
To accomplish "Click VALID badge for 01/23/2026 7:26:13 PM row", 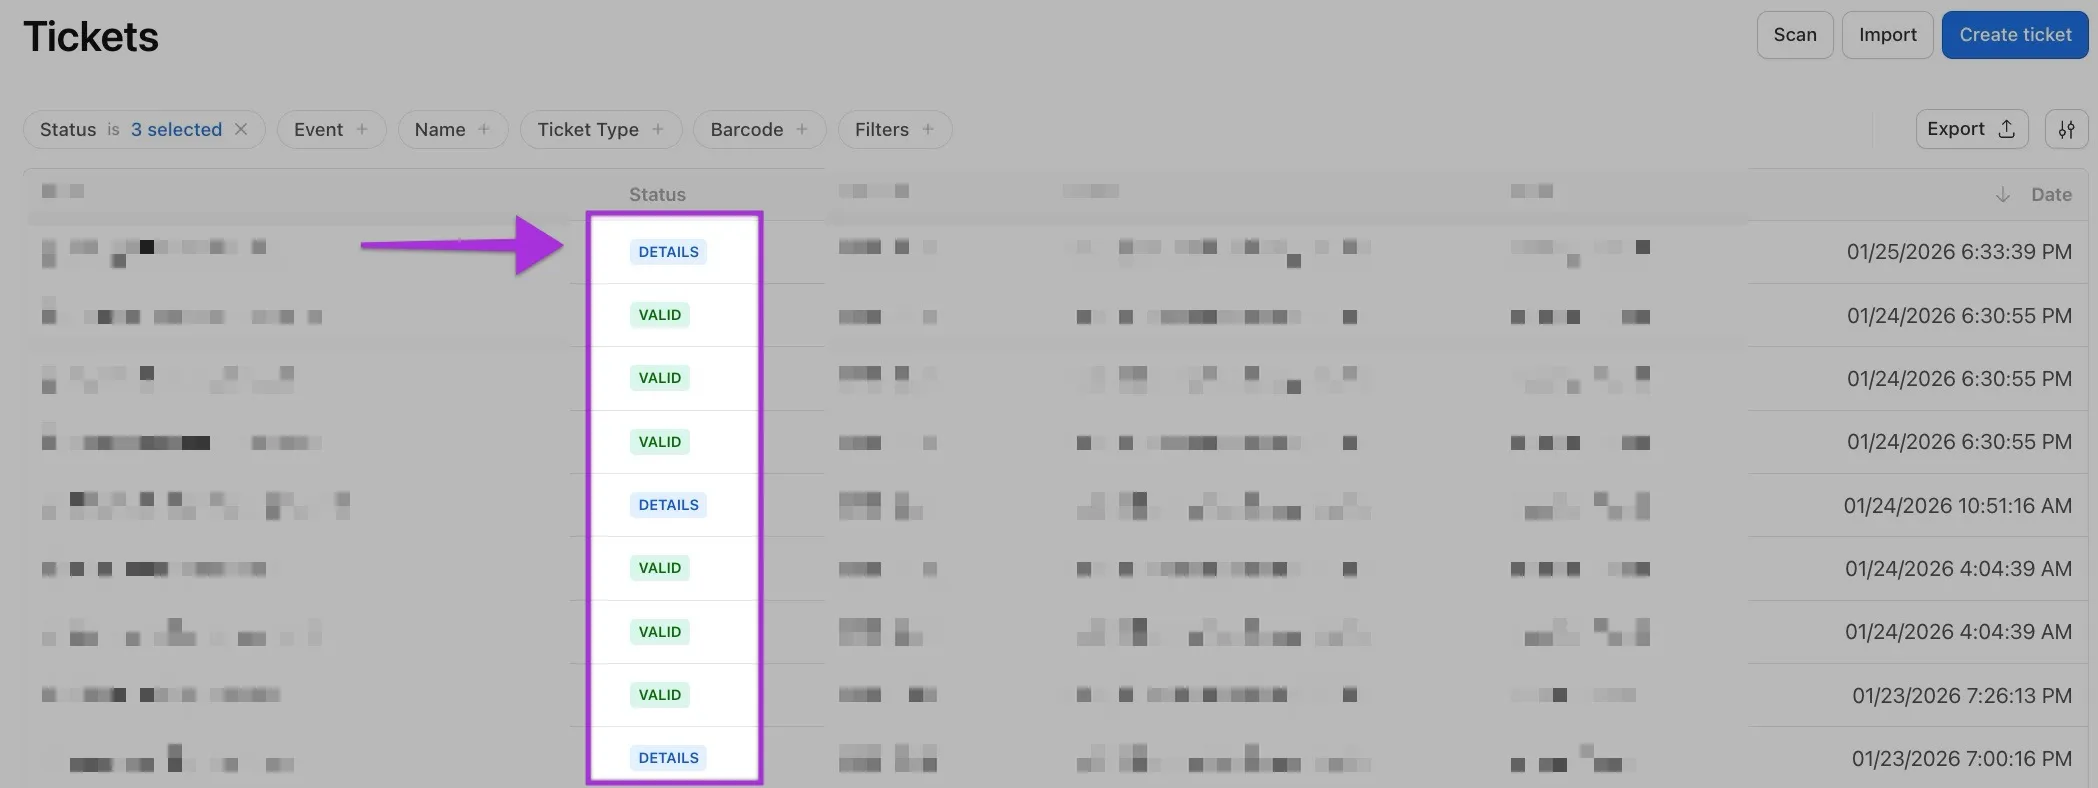I will [x=659, y=695].
